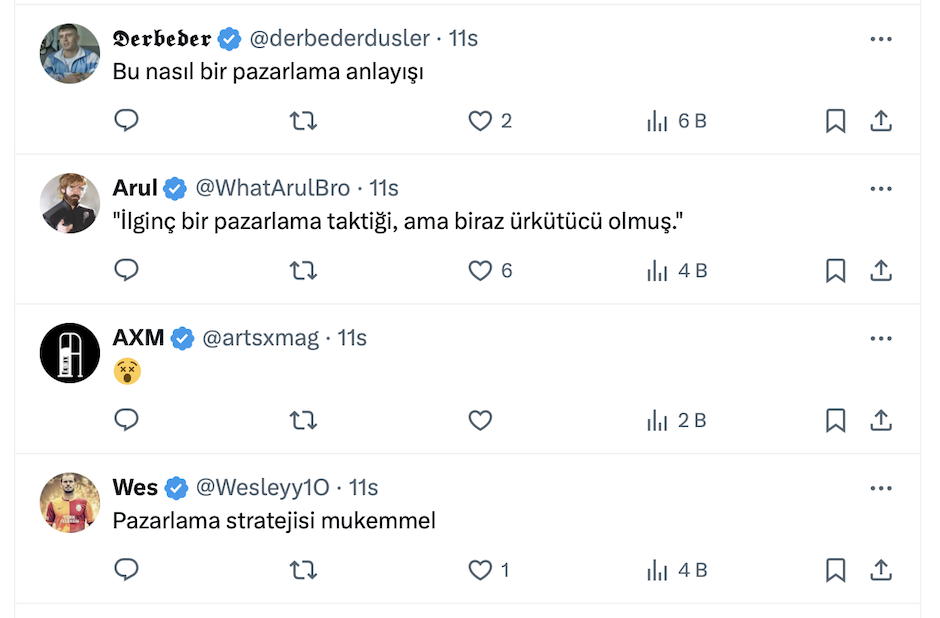Screen dimensions: 940x618
Task: Open the Arul display name
Action: [135, 188]
